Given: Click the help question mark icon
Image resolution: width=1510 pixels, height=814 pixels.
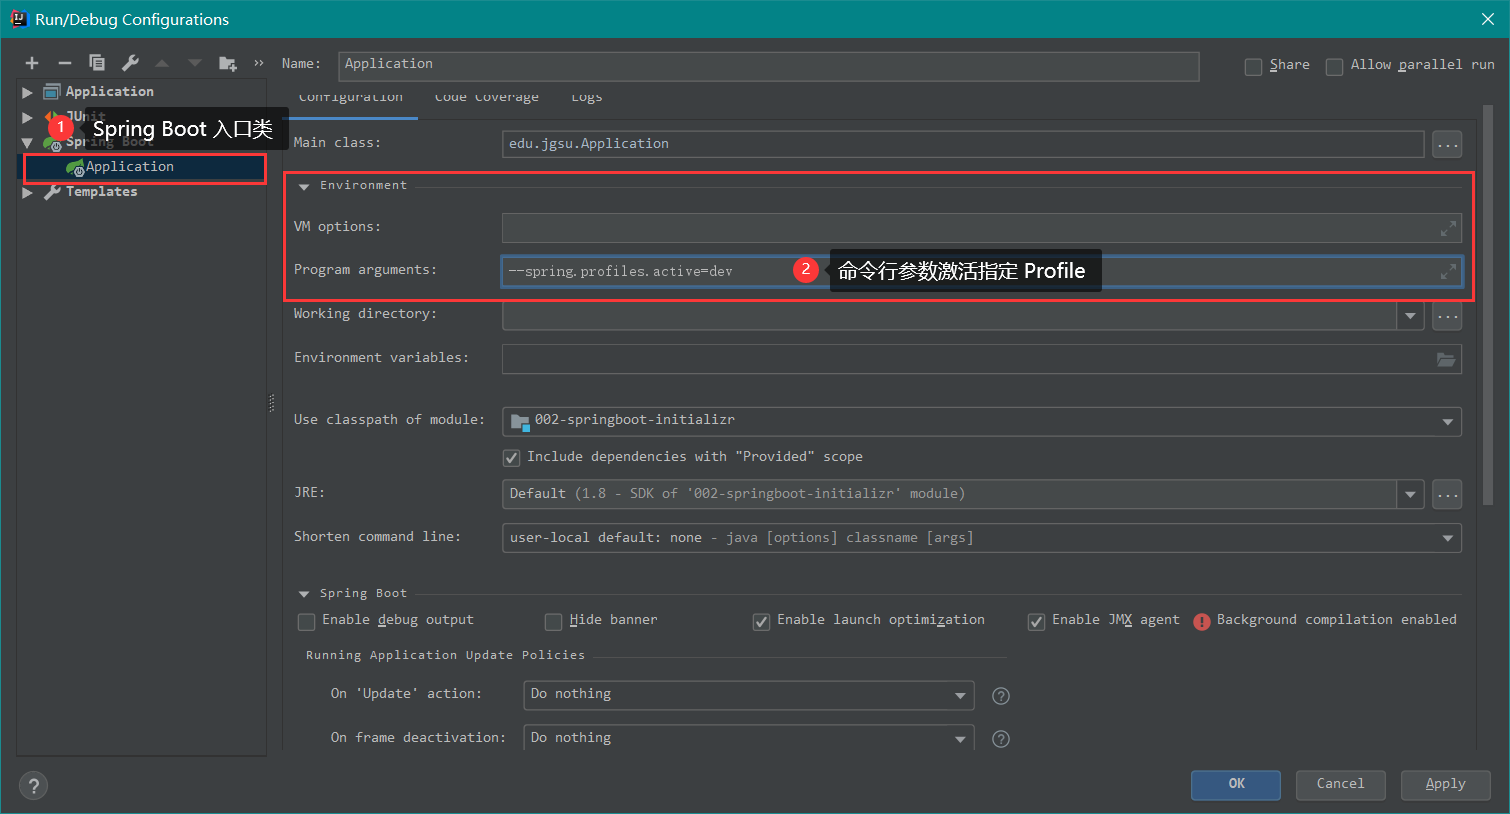Looking at the screenshot, I should [33, 786].
